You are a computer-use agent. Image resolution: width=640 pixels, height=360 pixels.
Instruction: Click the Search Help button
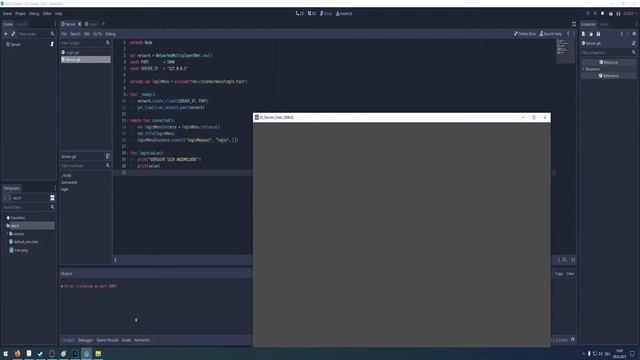pos(551,34)
